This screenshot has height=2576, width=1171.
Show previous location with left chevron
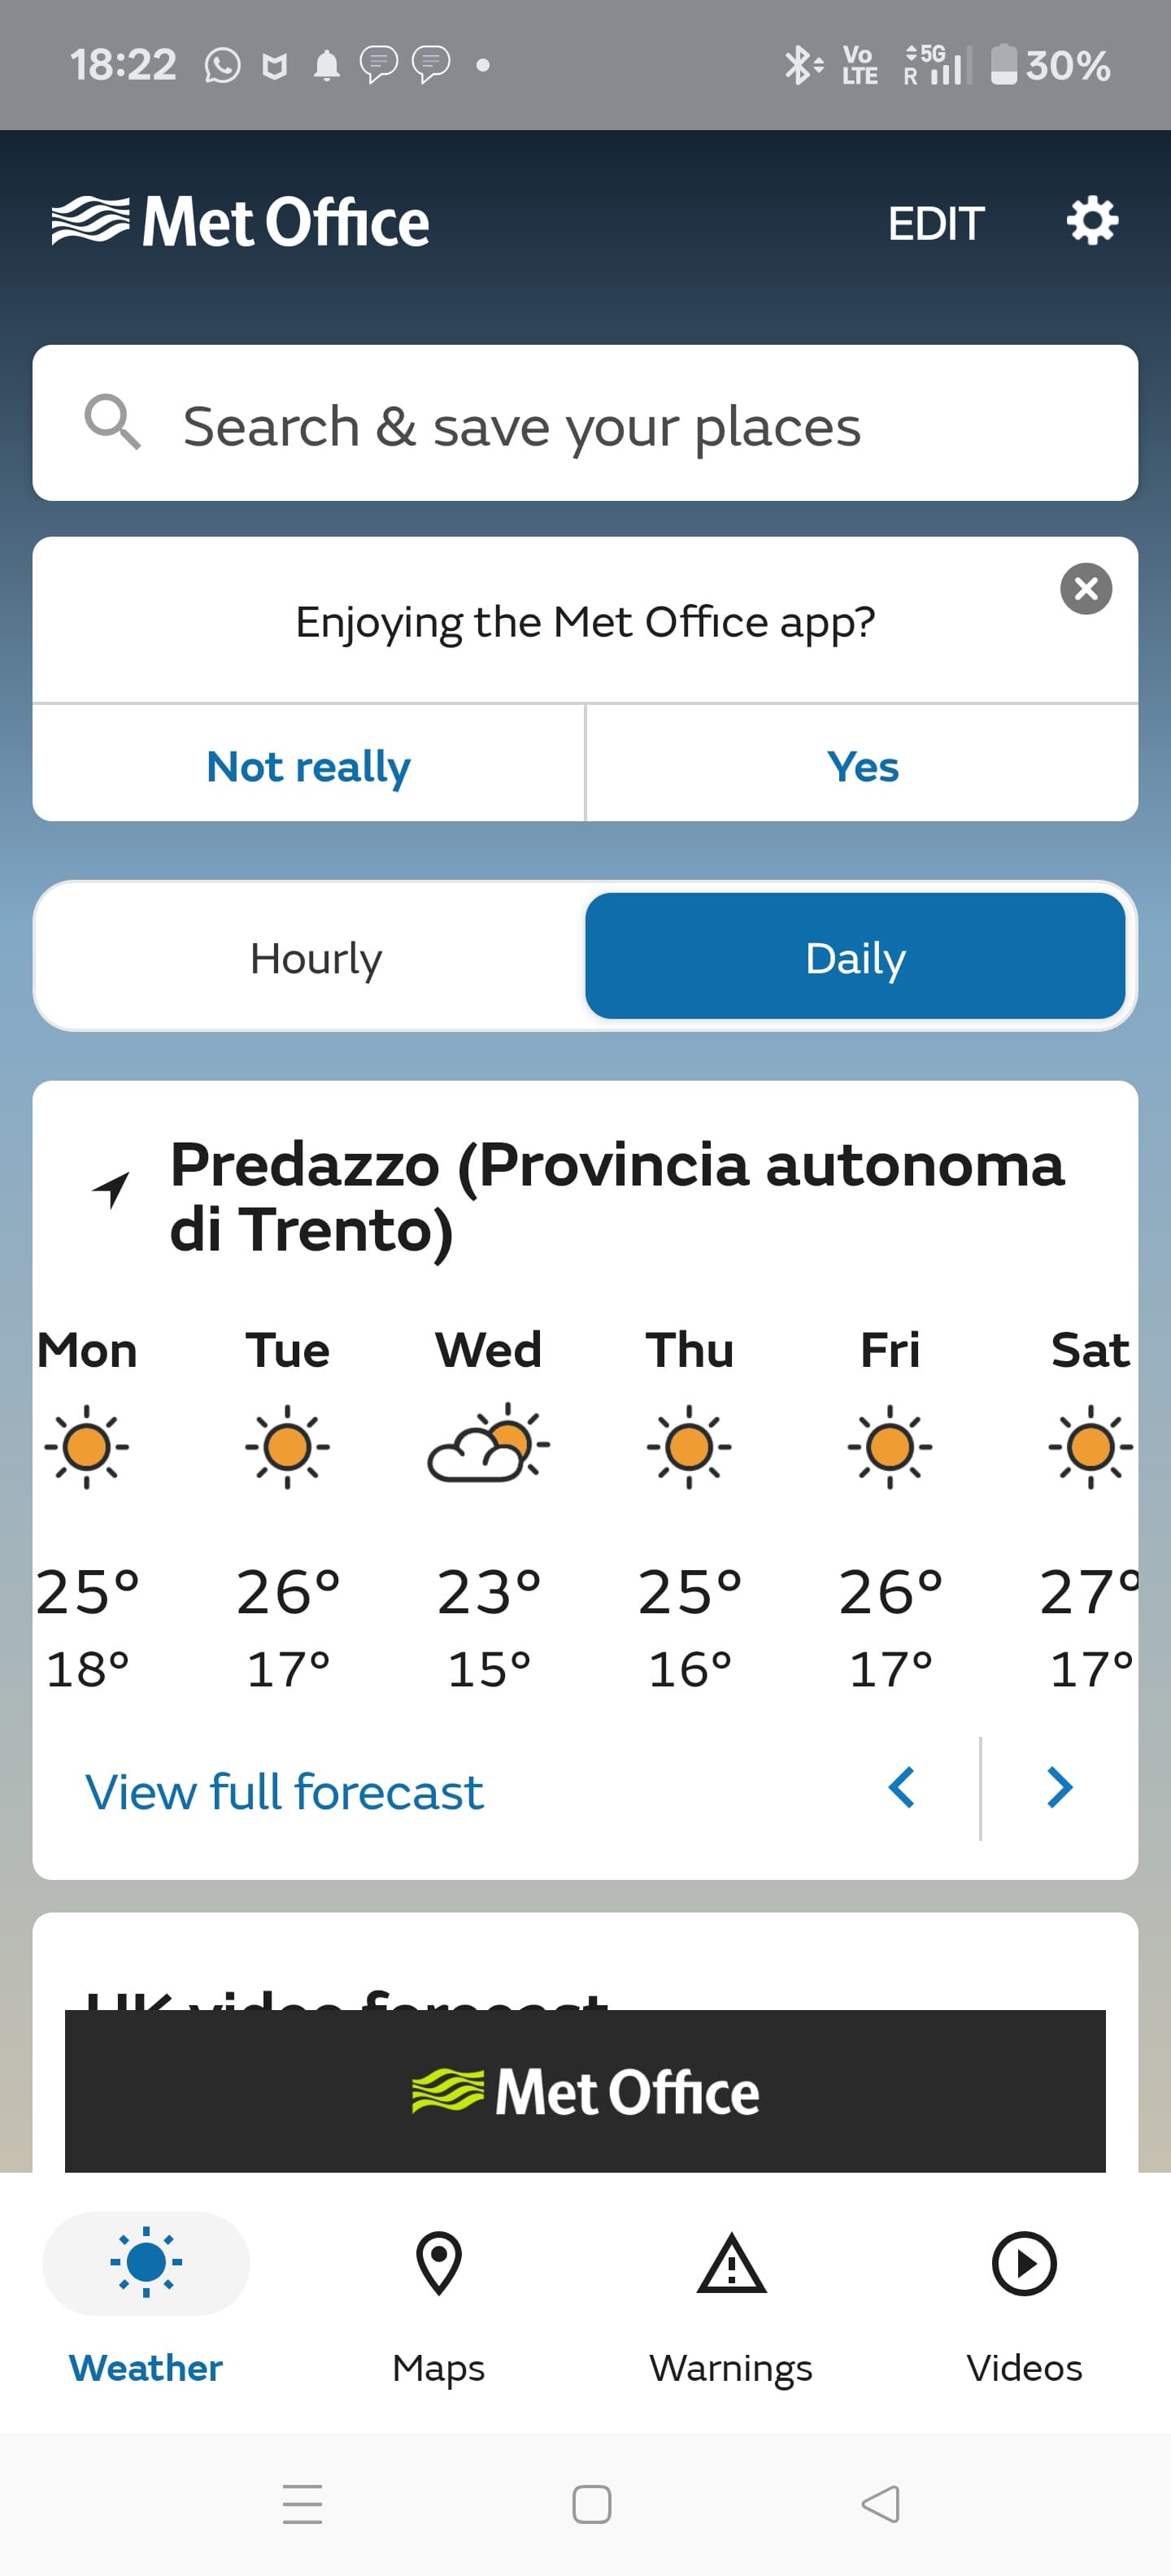[901, 1787]
